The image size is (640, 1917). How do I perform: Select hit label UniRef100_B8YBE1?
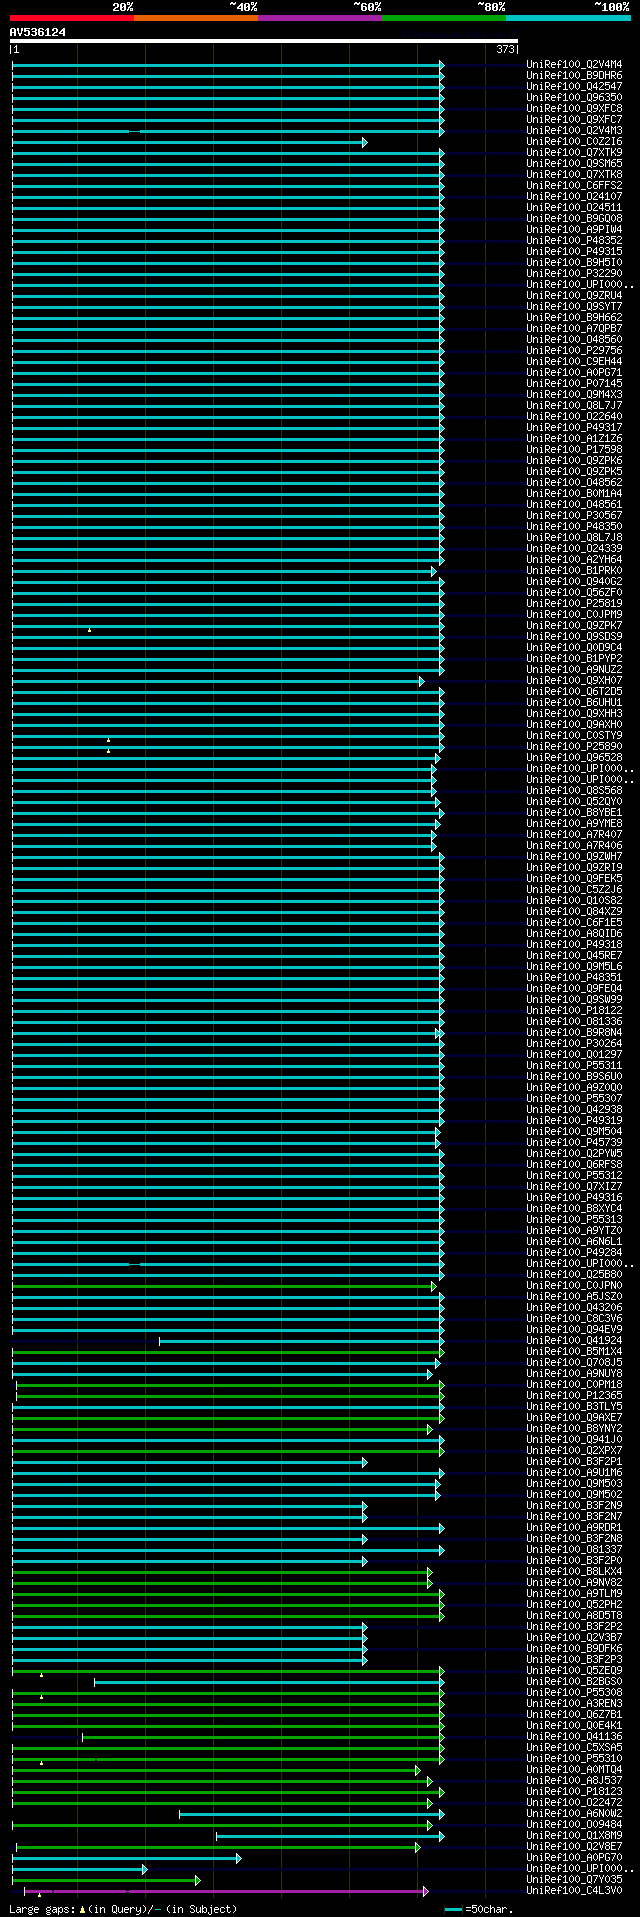tap(575, 812)
